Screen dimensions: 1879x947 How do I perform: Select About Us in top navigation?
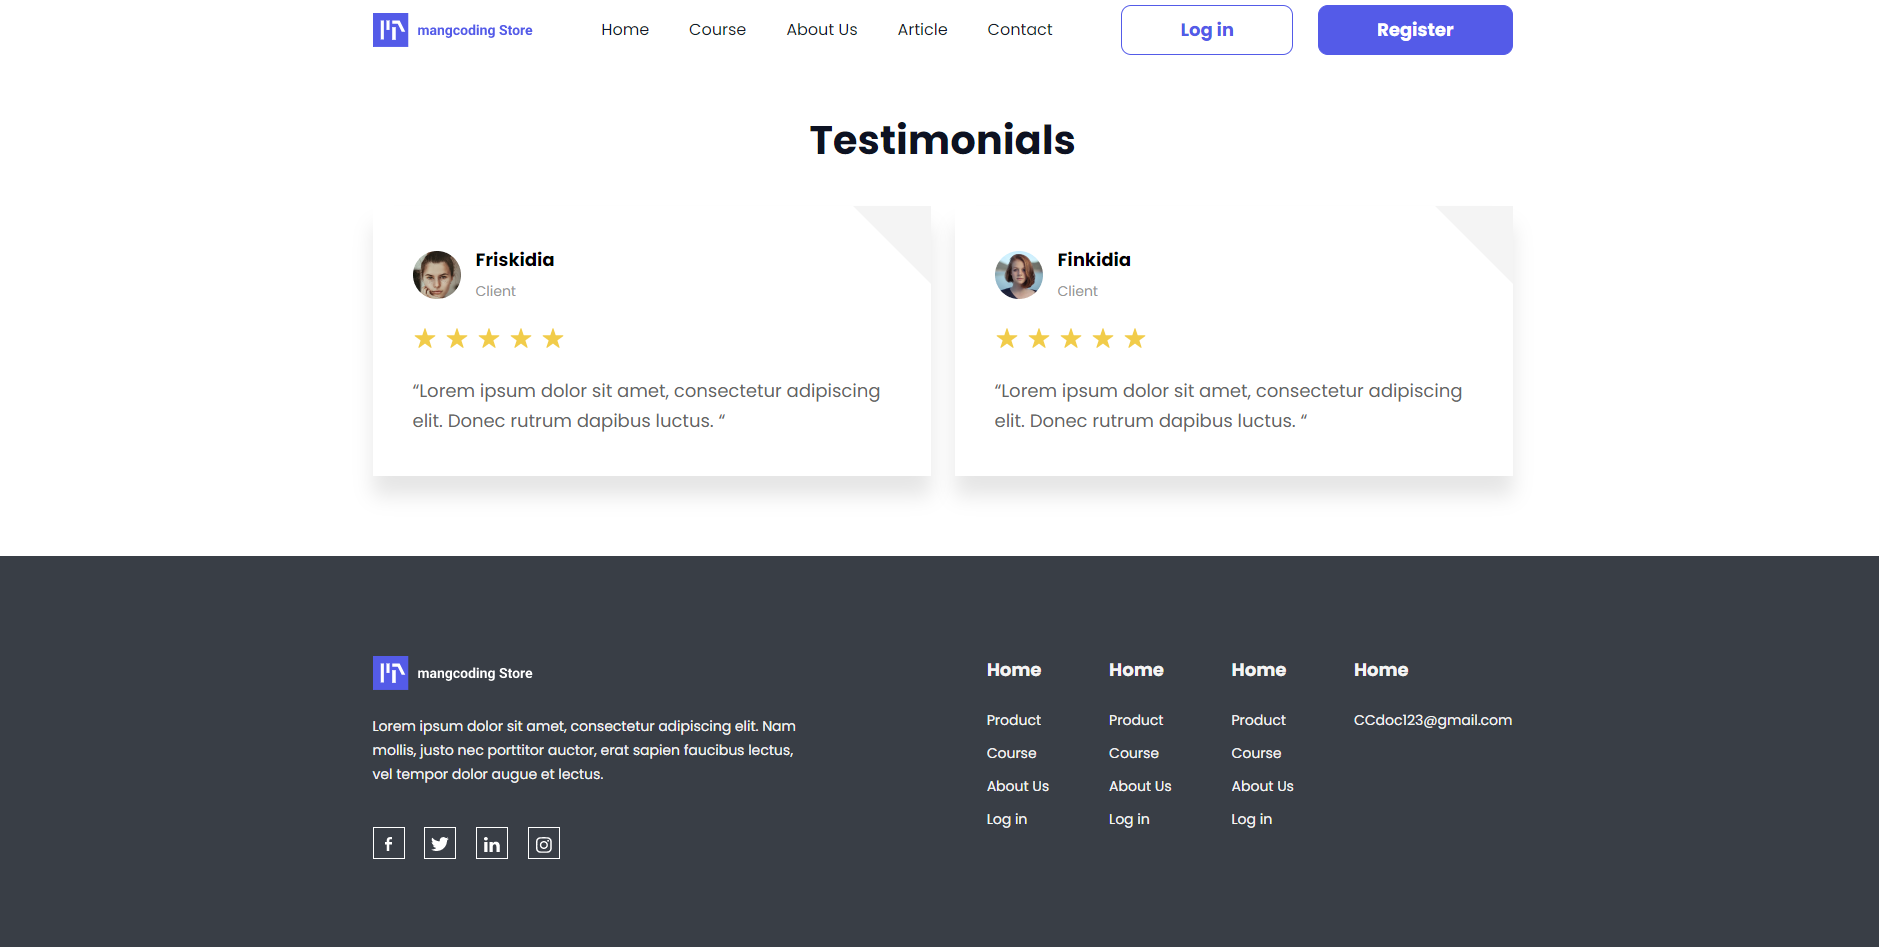click(x=822, y=30)
